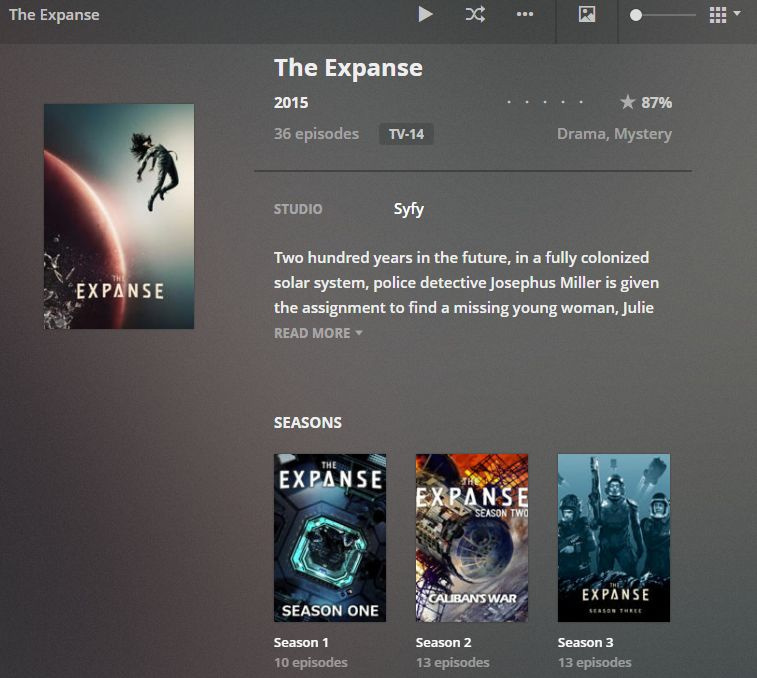757x678 pixels.
Task: Open the Season Two Caliban's War poster
Action: coord(472,537)
